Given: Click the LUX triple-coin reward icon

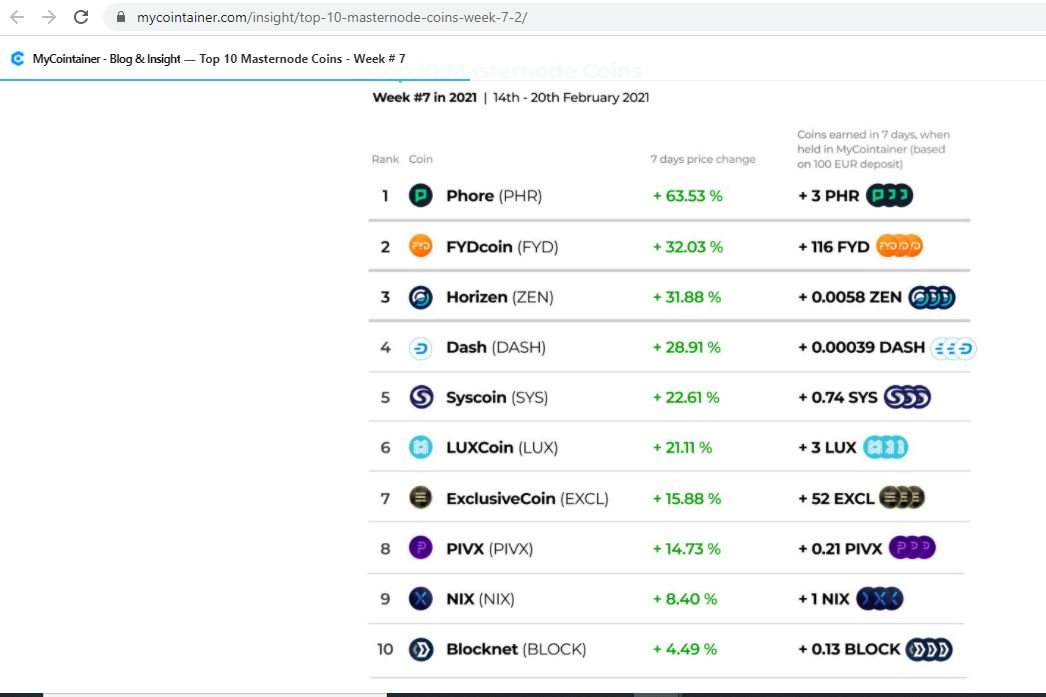Looking at the screenshot, I should pyautogui.click(x=886, y=447).
